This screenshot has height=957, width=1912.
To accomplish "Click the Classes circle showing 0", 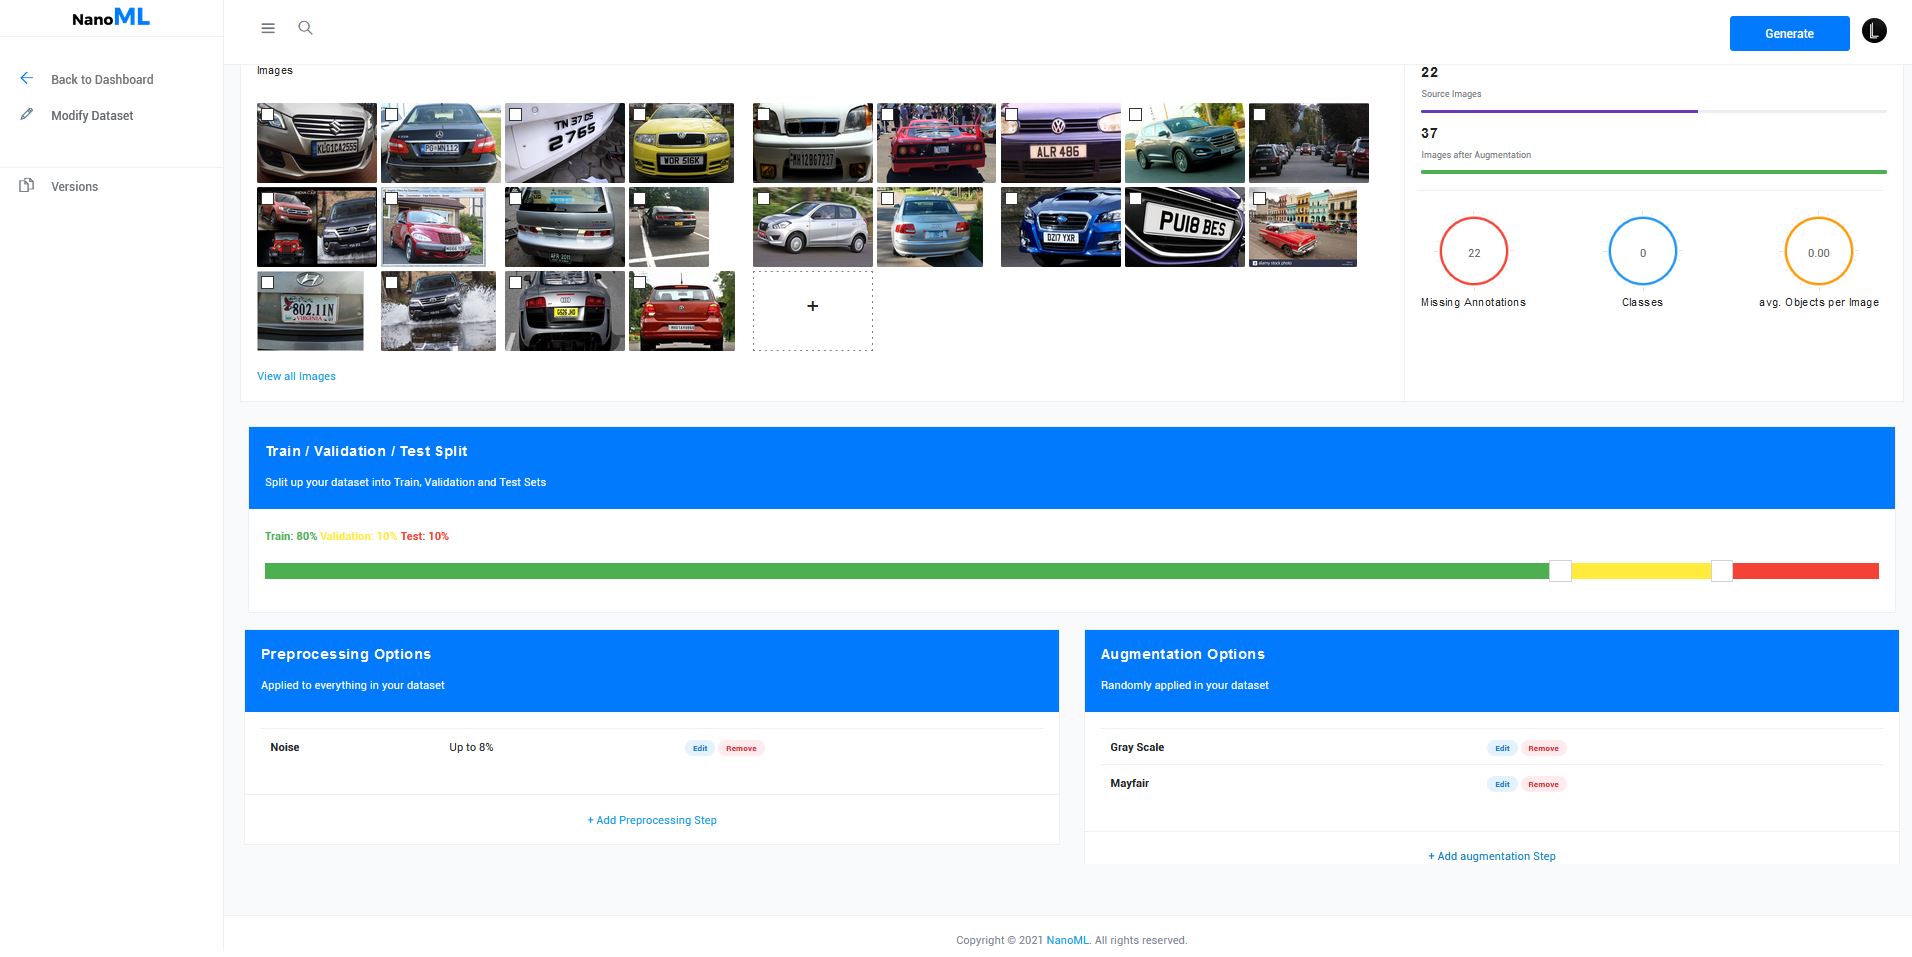I will click(1642, 252).
